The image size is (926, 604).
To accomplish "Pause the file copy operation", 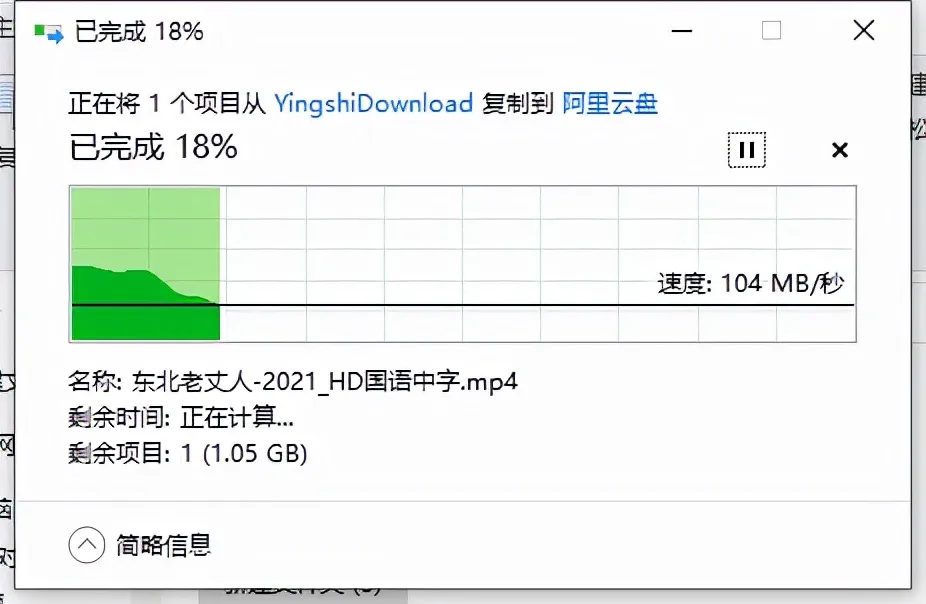I will (746, 150).
